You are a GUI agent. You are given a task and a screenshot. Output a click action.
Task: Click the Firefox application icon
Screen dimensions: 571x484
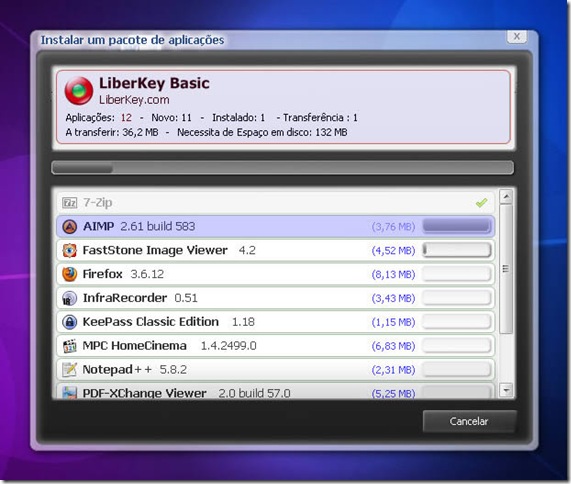pyautogui.click(x=70, y=274)
